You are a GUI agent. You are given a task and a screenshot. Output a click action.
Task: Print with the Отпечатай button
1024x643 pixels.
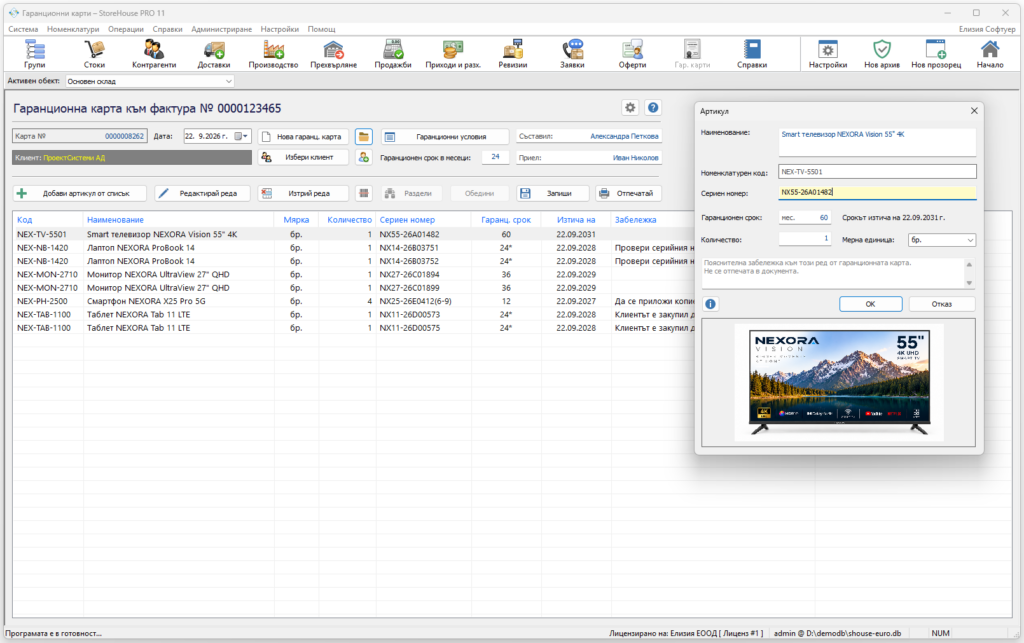pyautogui.click(x=628, y=193)
